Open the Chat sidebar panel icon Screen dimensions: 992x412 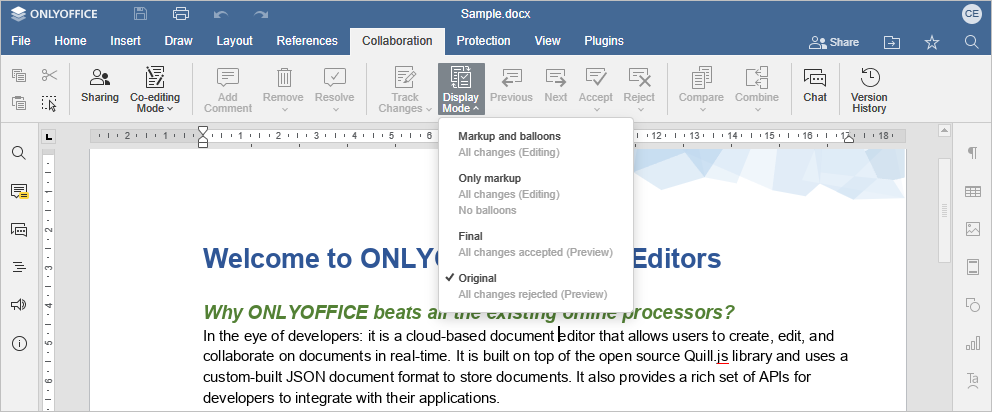19,229
